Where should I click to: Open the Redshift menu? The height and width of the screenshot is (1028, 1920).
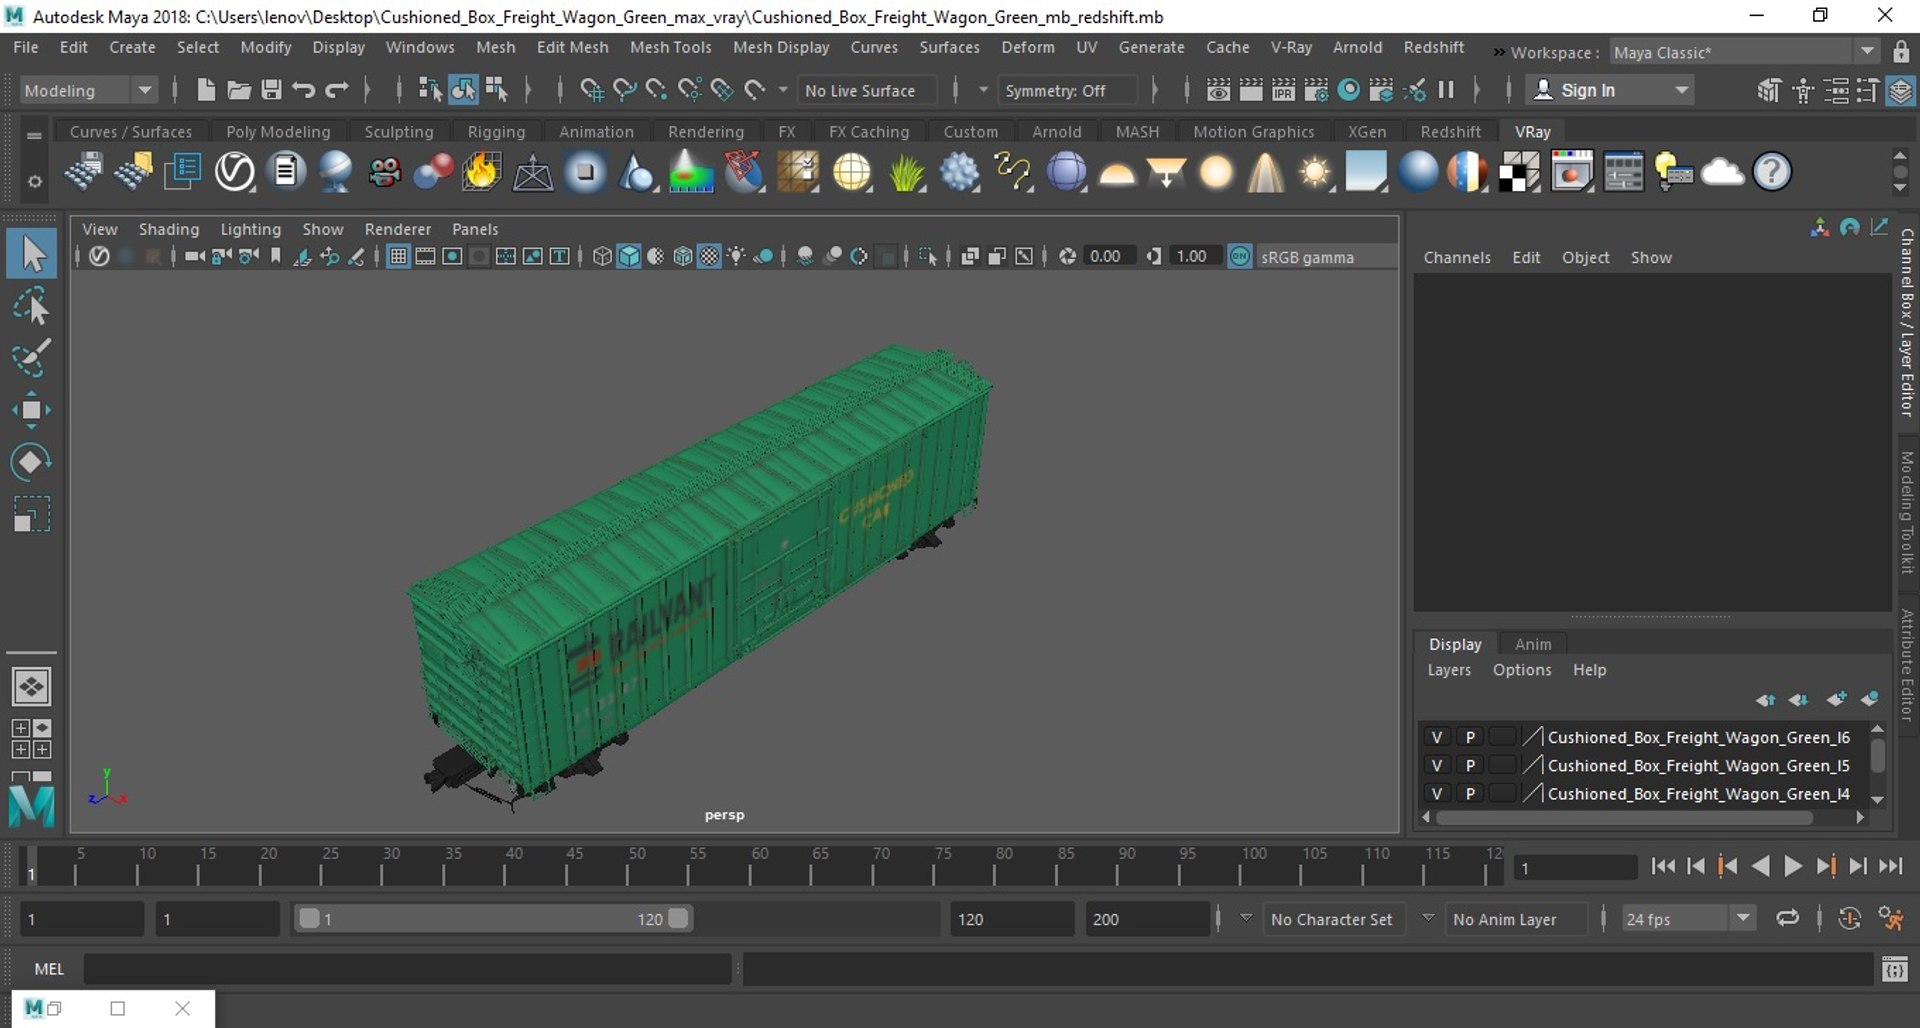pos(1433,47)
